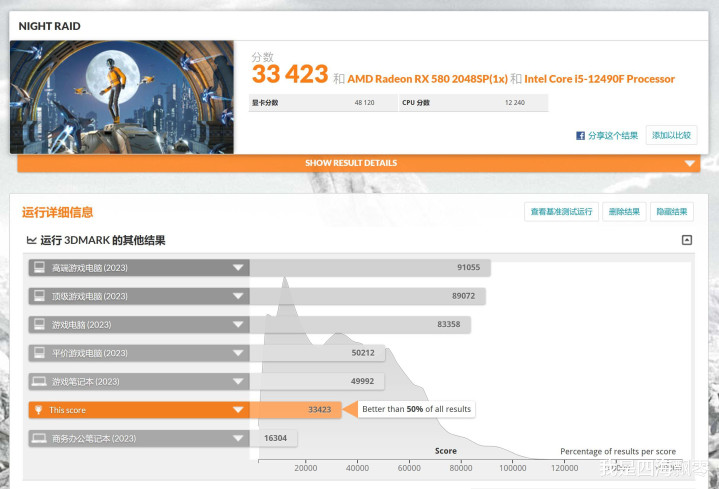The width and height of the screenshot is (719, 489).
Task: Collapse the 3DMARK results panel
Action: [x=686, y=240]
